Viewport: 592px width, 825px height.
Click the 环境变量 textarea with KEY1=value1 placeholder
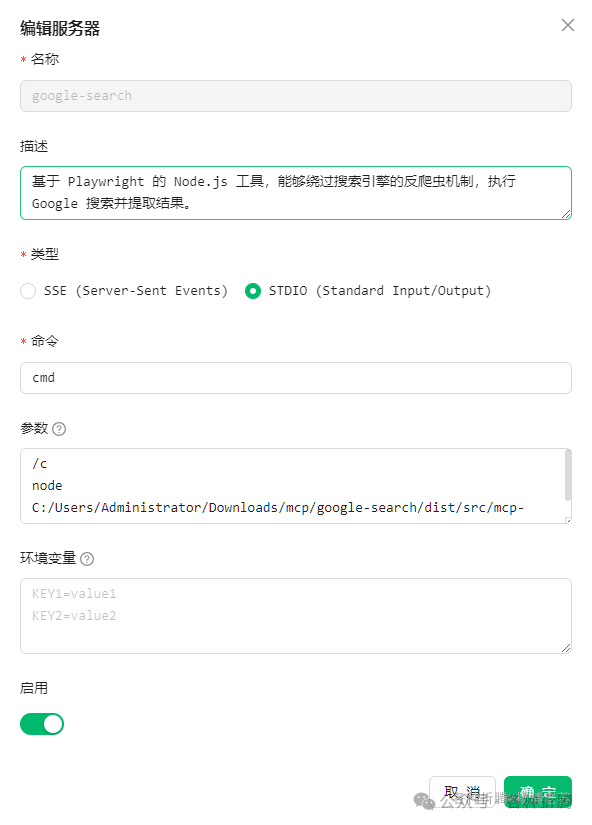click(296, 616)
